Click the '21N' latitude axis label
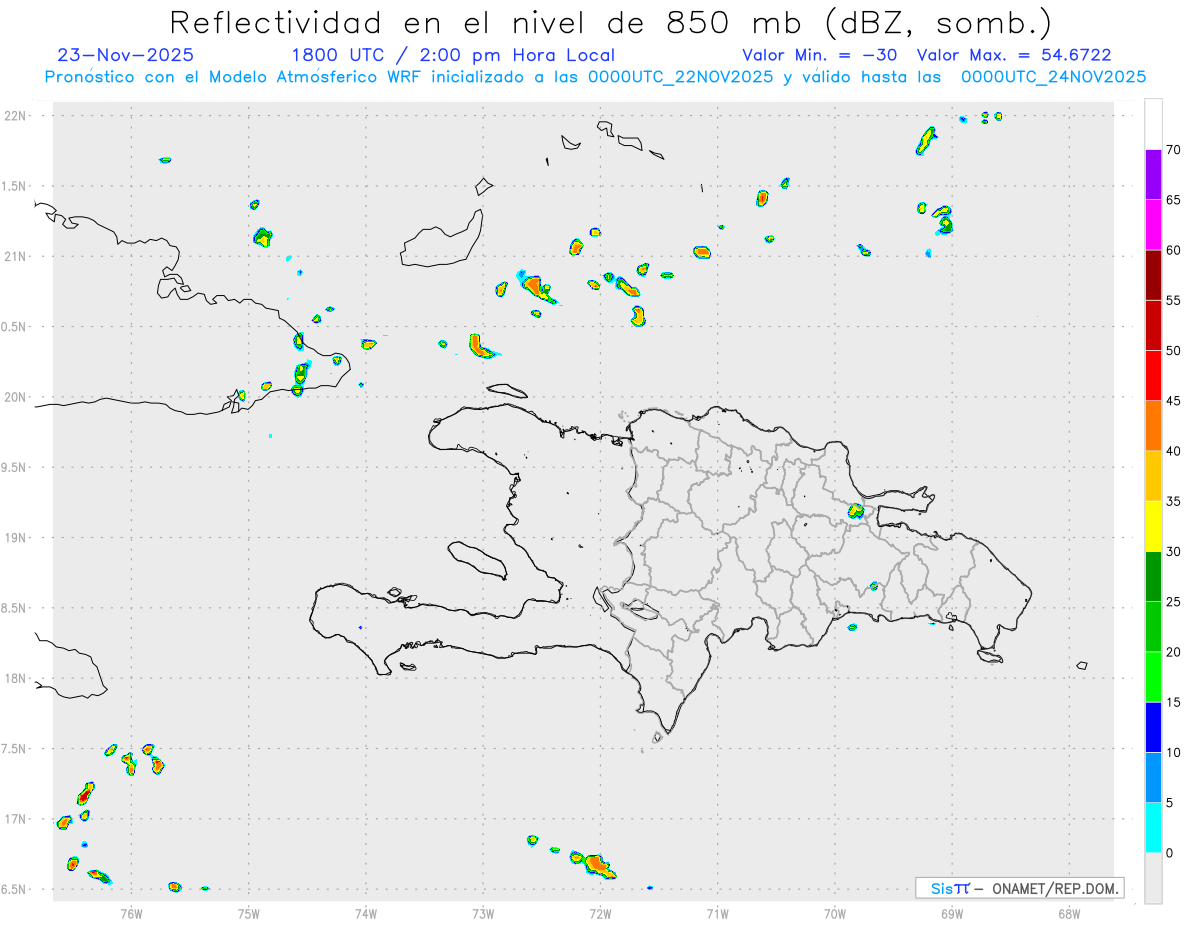The height and width of the screenshot is (927, 1200). (17, 256)
